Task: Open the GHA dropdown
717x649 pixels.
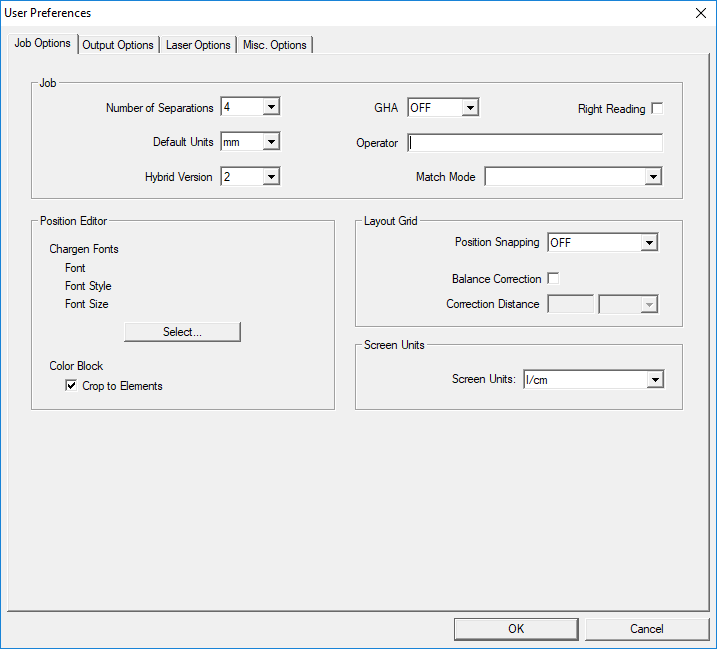Action: click(x=470, y=108)
